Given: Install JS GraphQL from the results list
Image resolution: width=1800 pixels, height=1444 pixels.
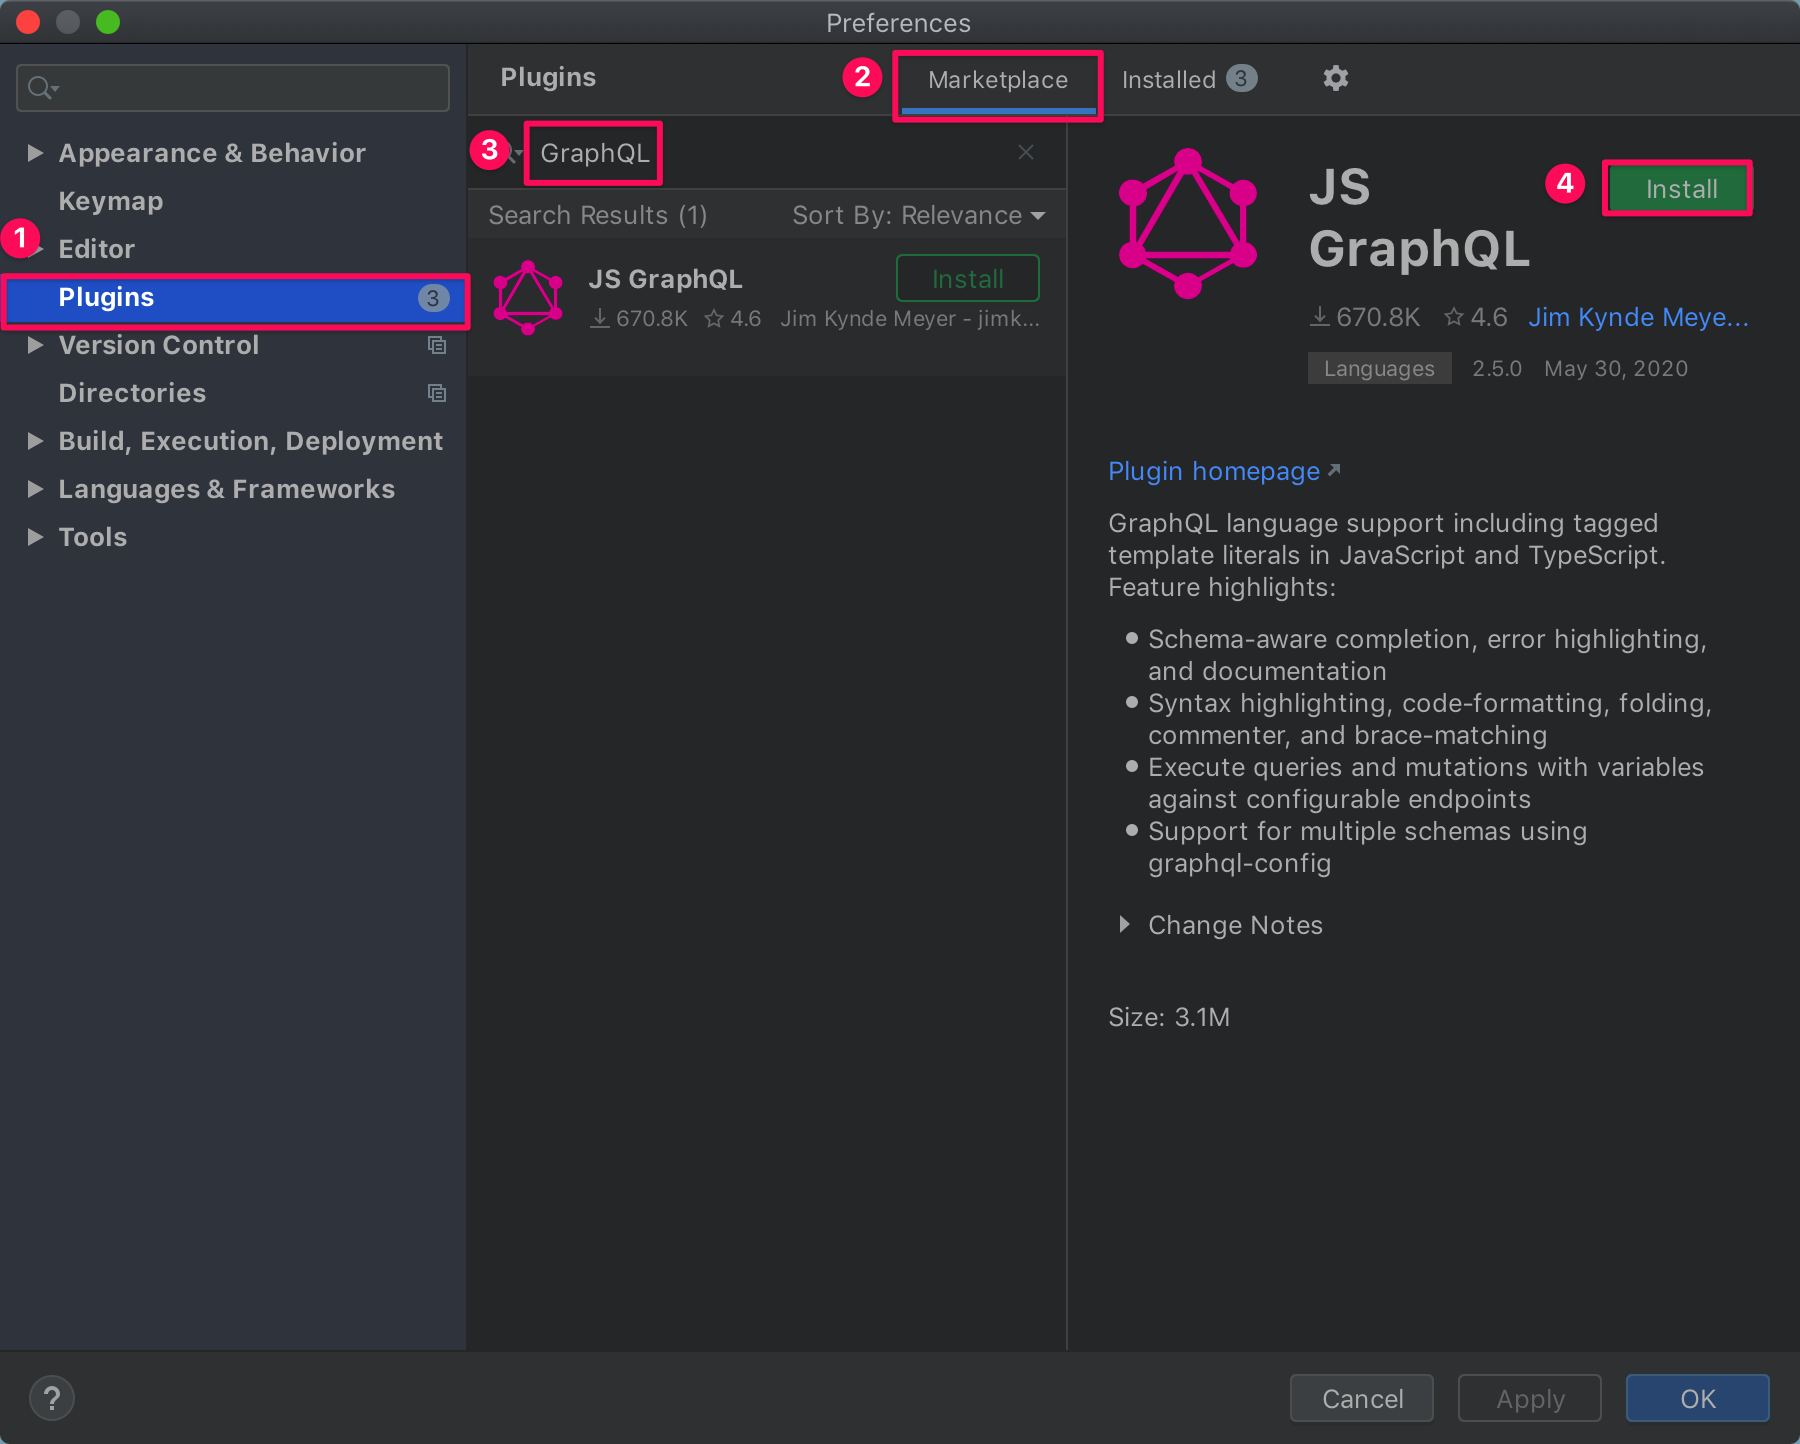Looking at the screenshot, I should (968, 279).
